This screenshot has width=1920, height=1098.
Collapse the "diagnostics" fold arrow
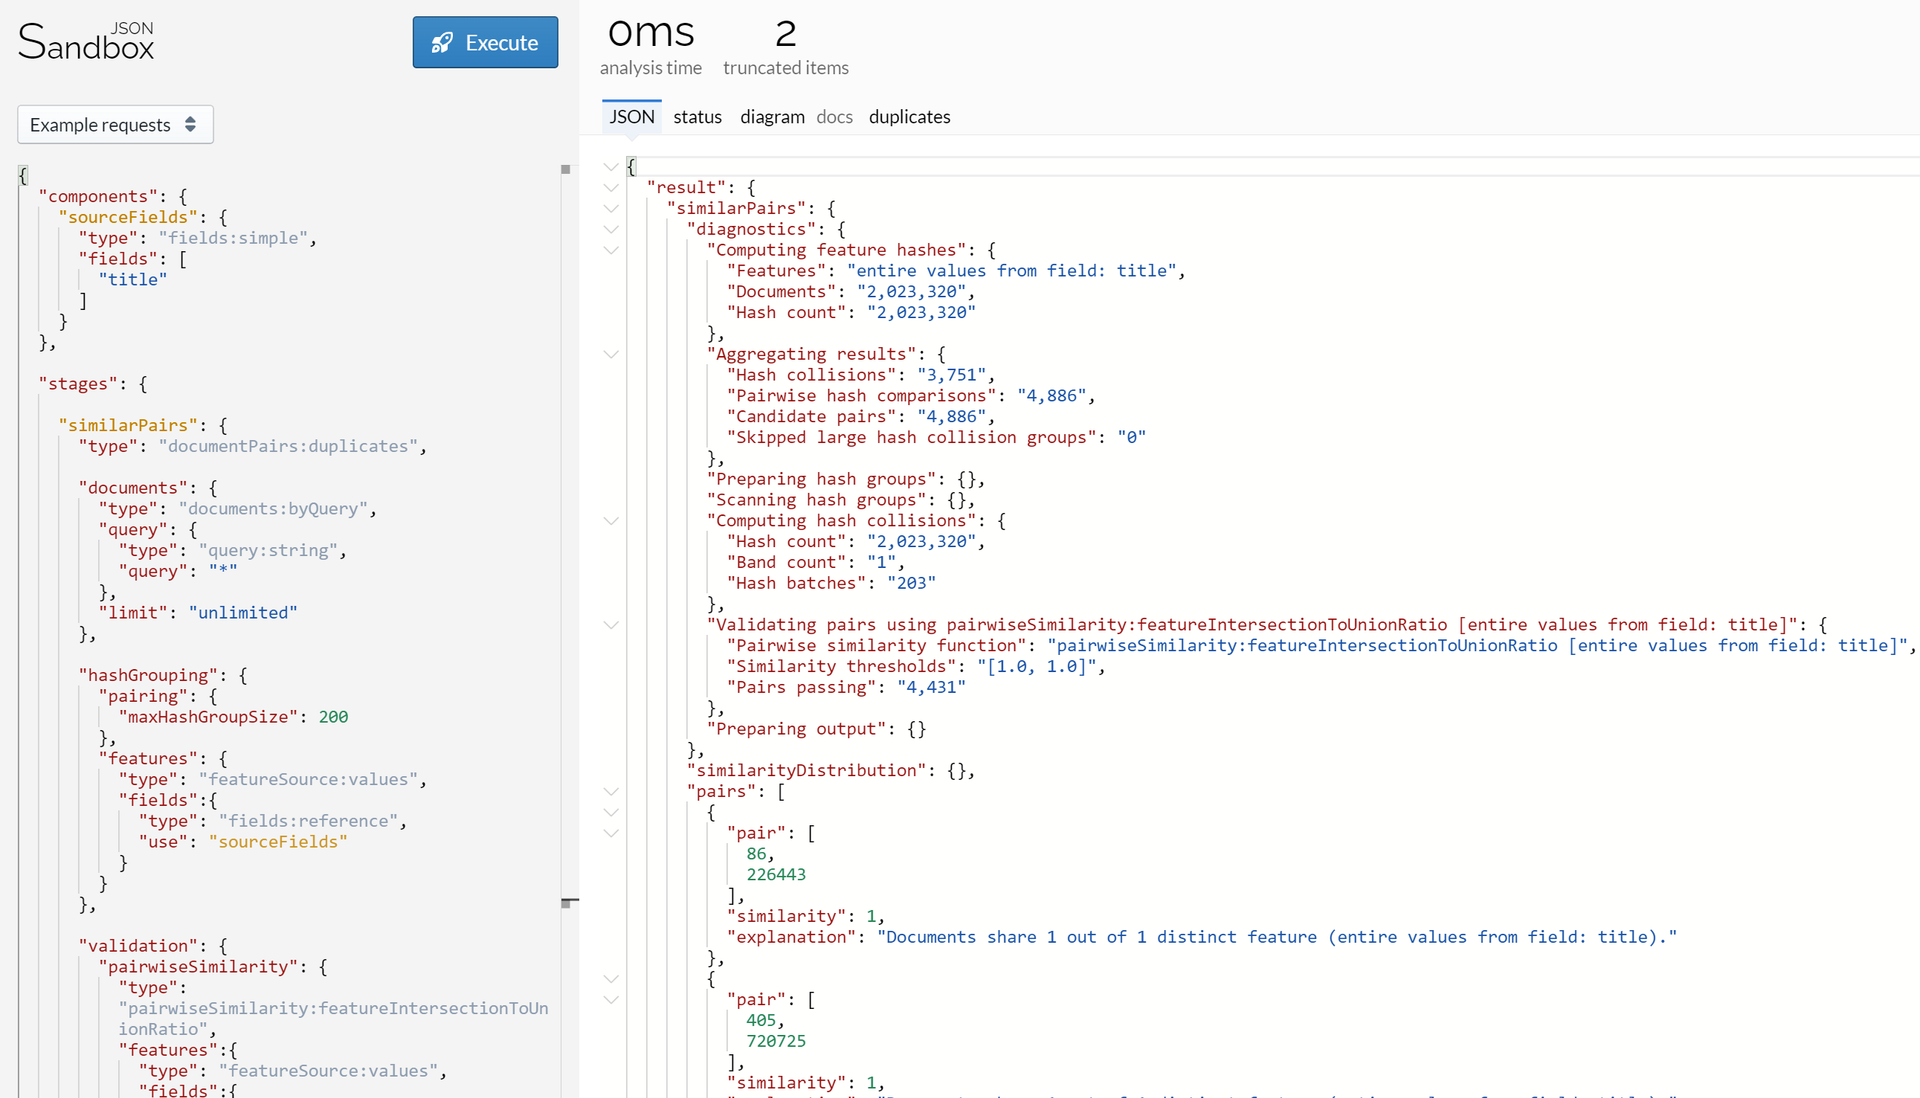coord(611,230)
